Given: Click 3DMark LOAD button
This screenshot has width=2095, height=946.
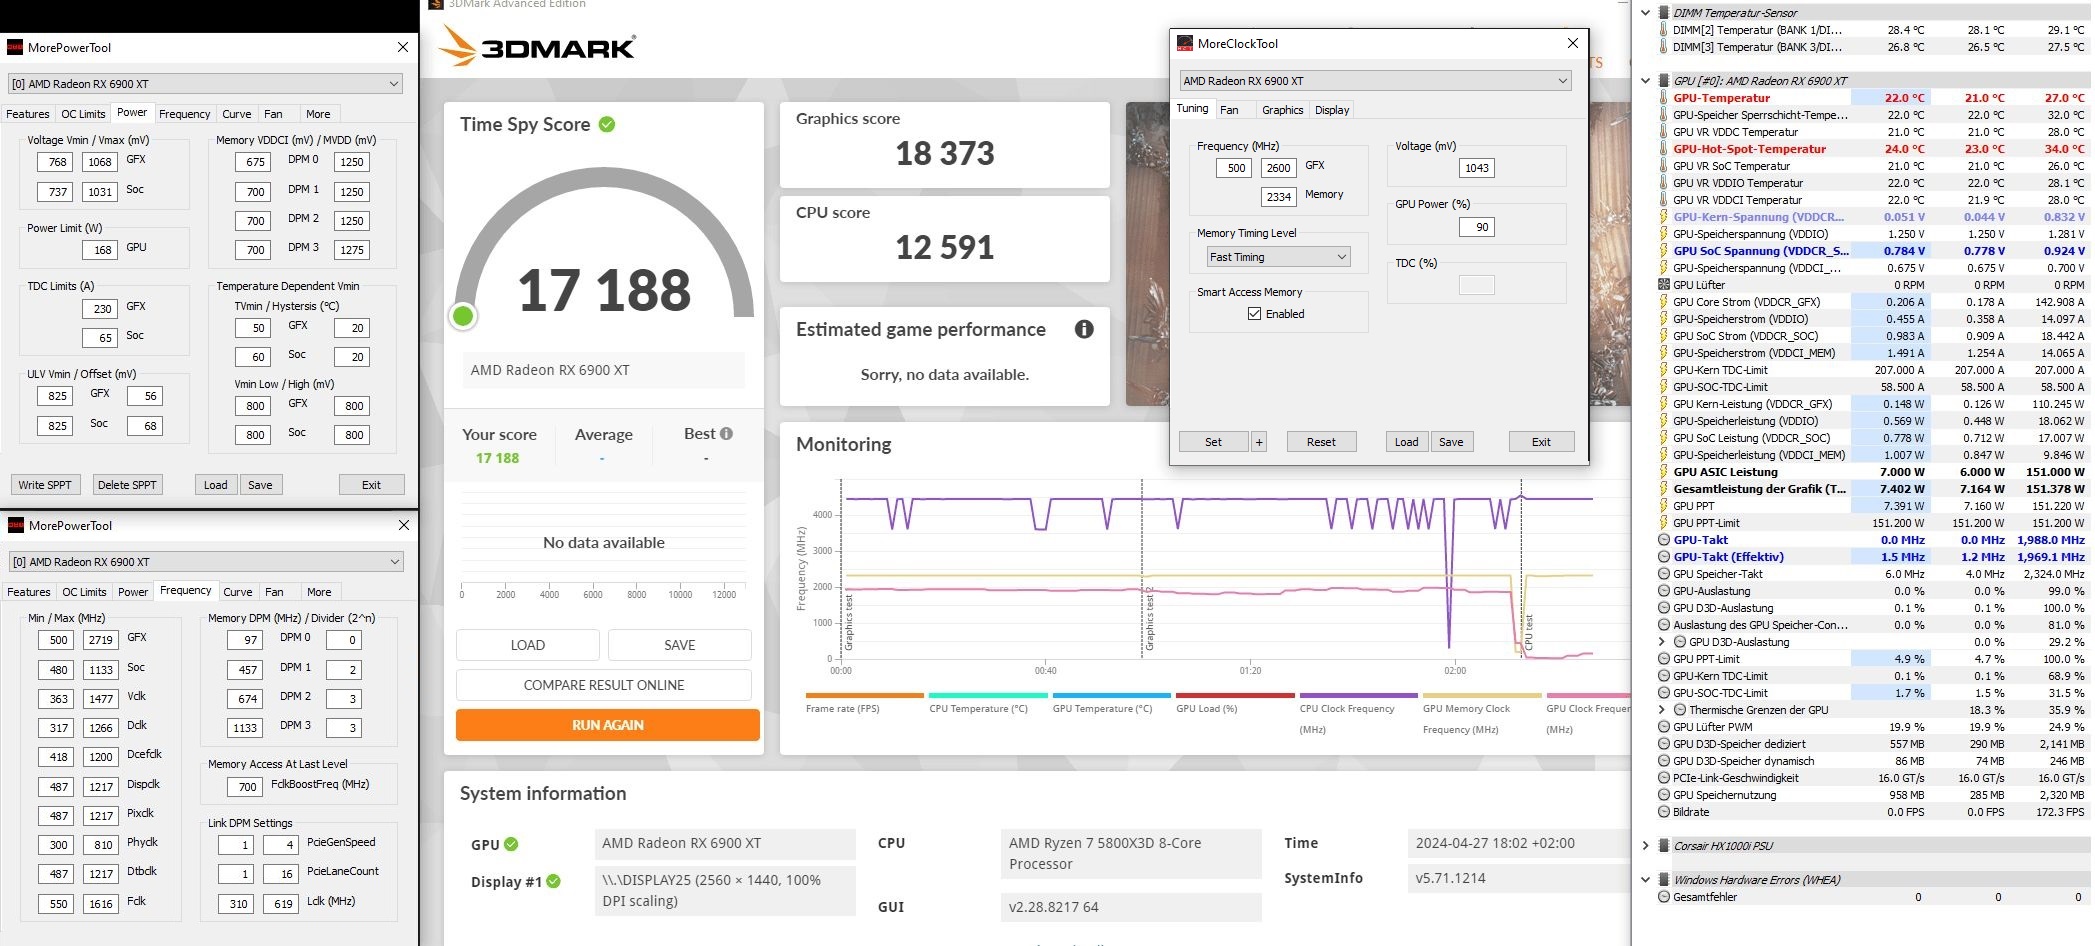Looking at the screenshot, I should click(x=528, y=645).
